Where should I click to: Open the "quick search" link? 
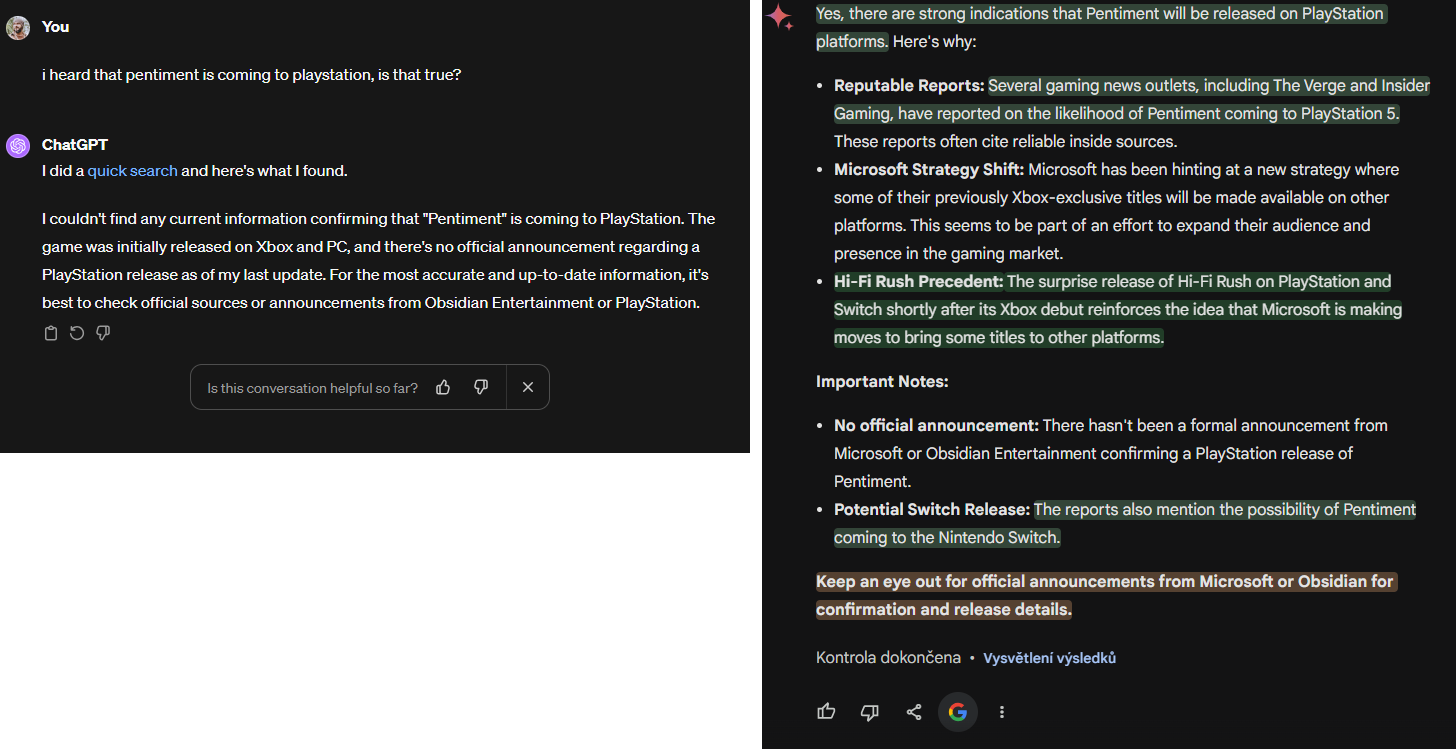pos(132,171)
